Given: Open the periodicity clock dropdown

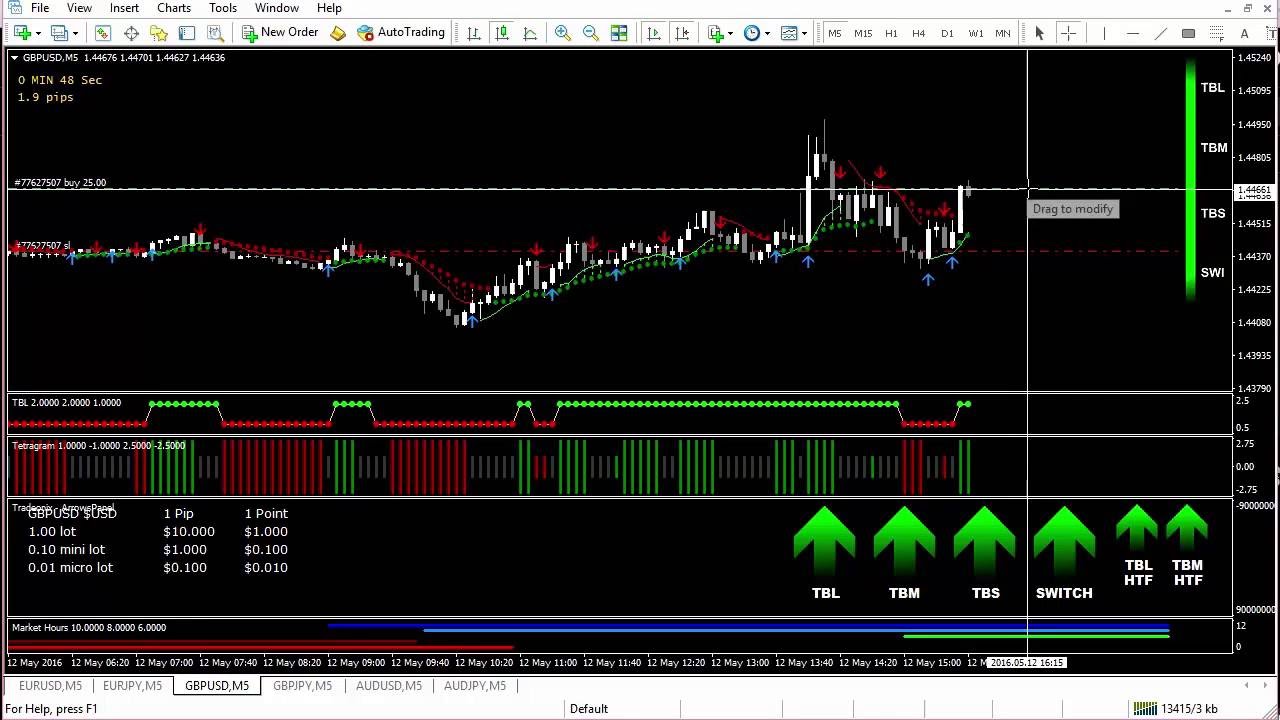Looking at the screenshot, I should click(x=757, y=33).
